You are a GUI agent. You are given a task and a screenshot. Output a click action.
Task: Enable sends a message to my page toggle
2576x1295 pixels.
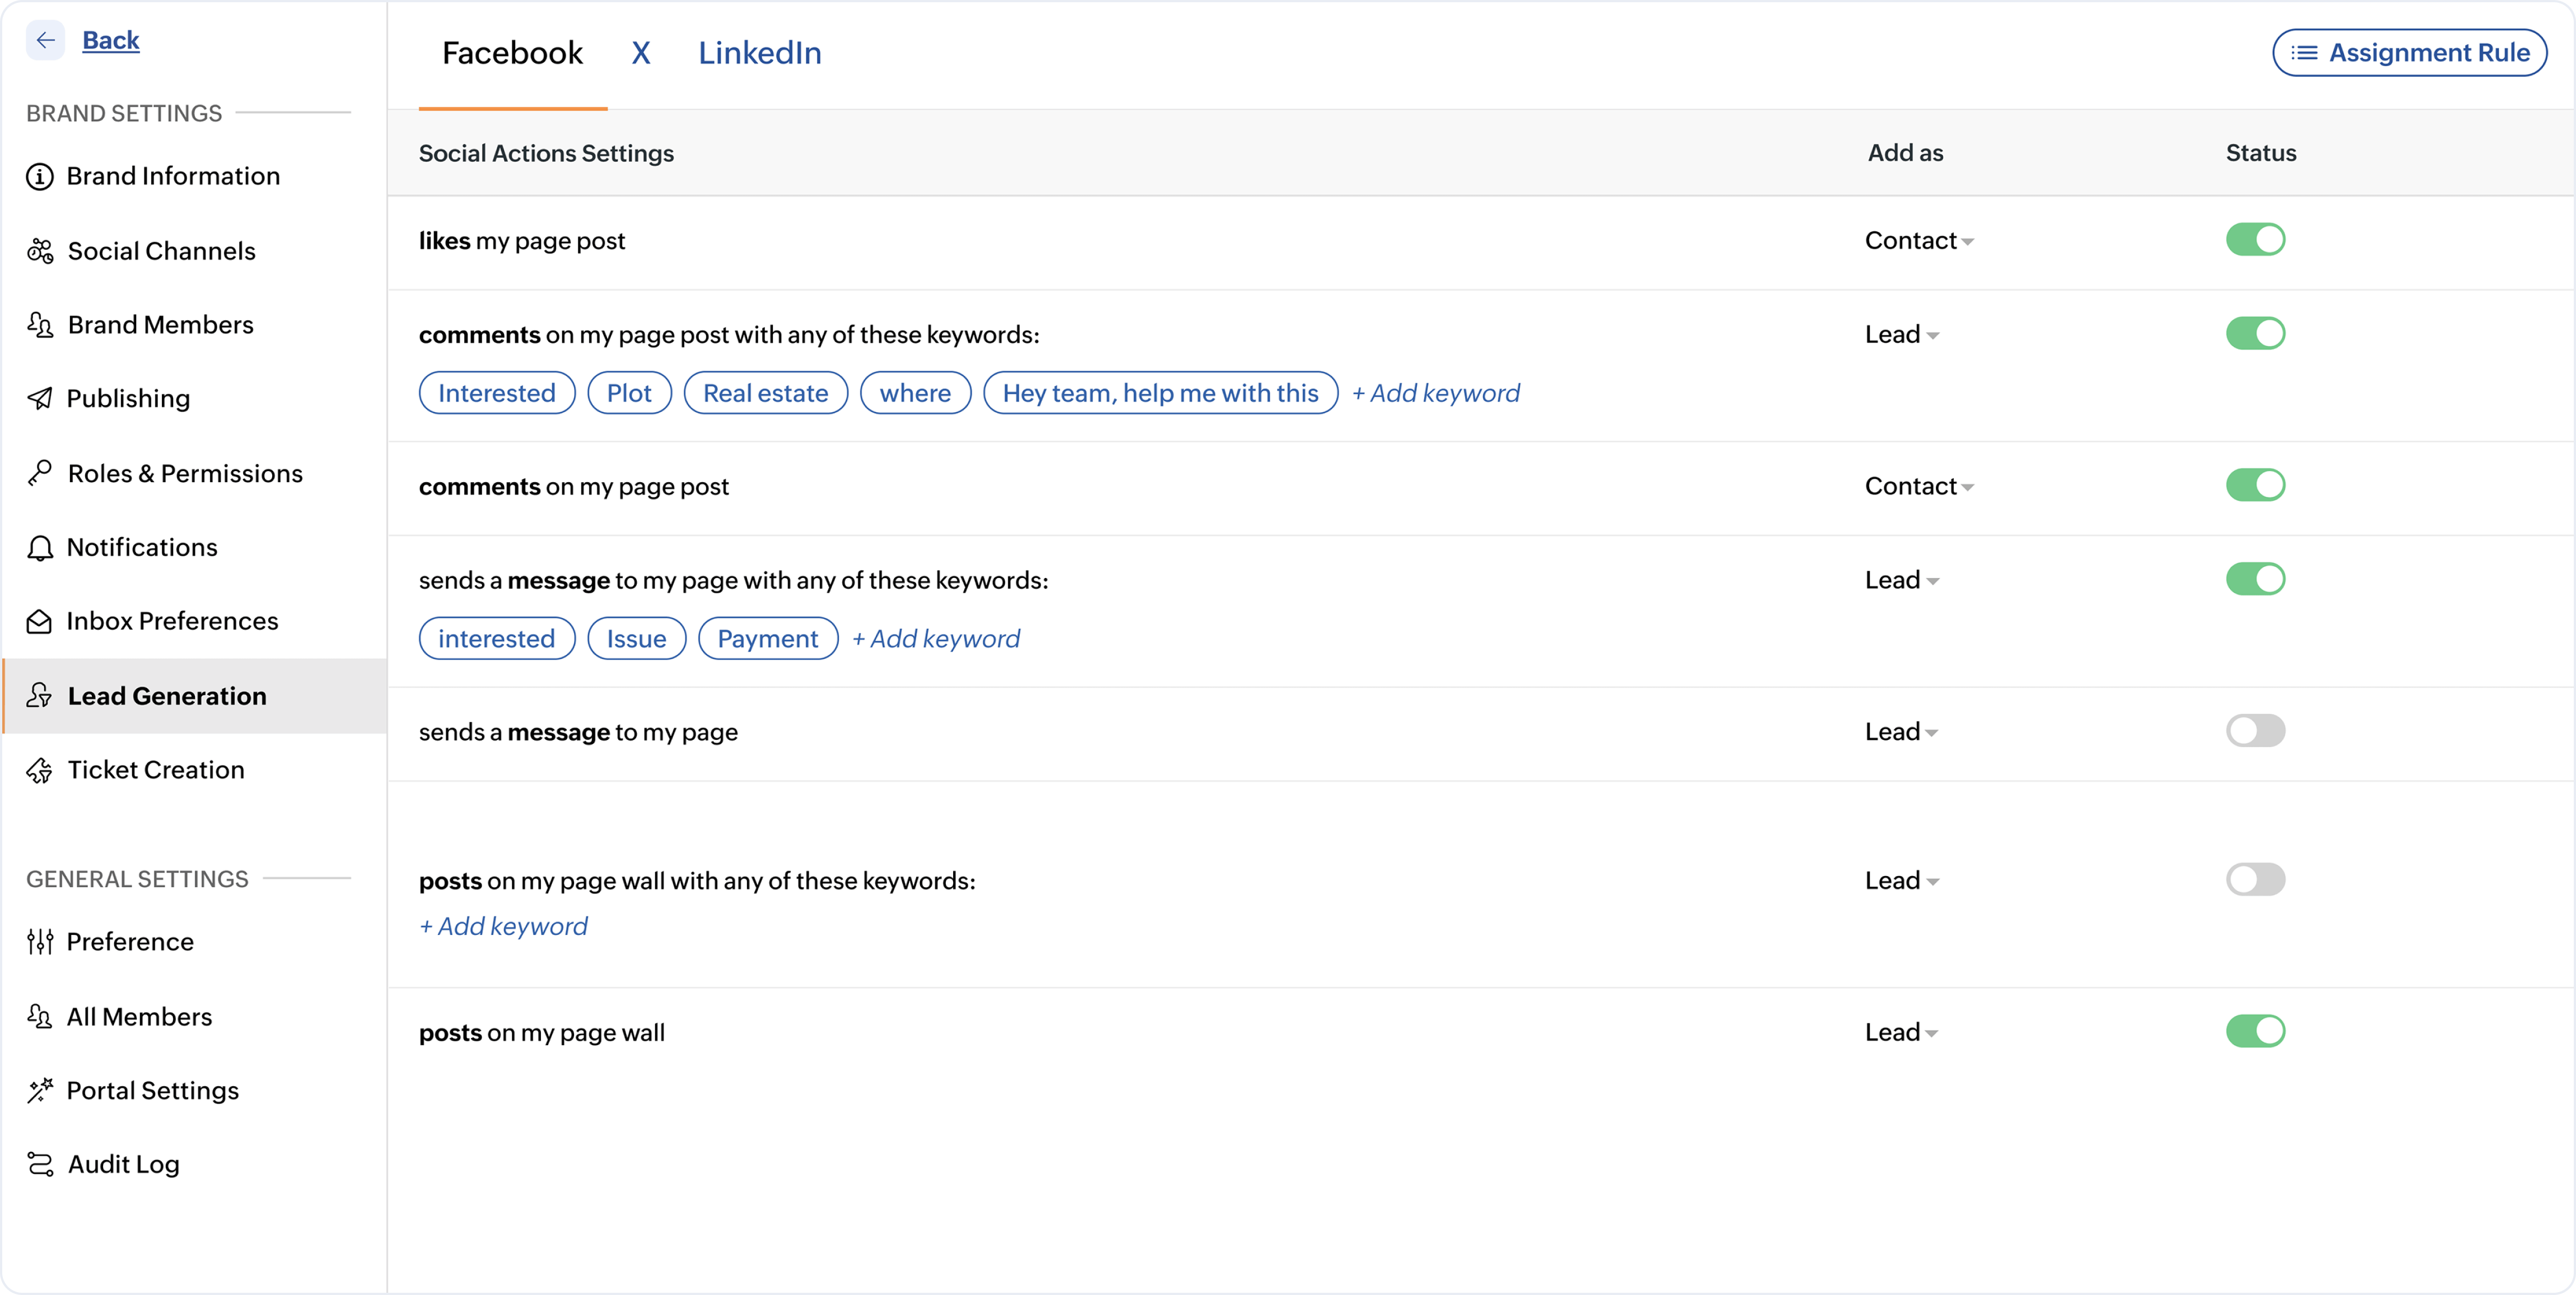click(2255, 730)
